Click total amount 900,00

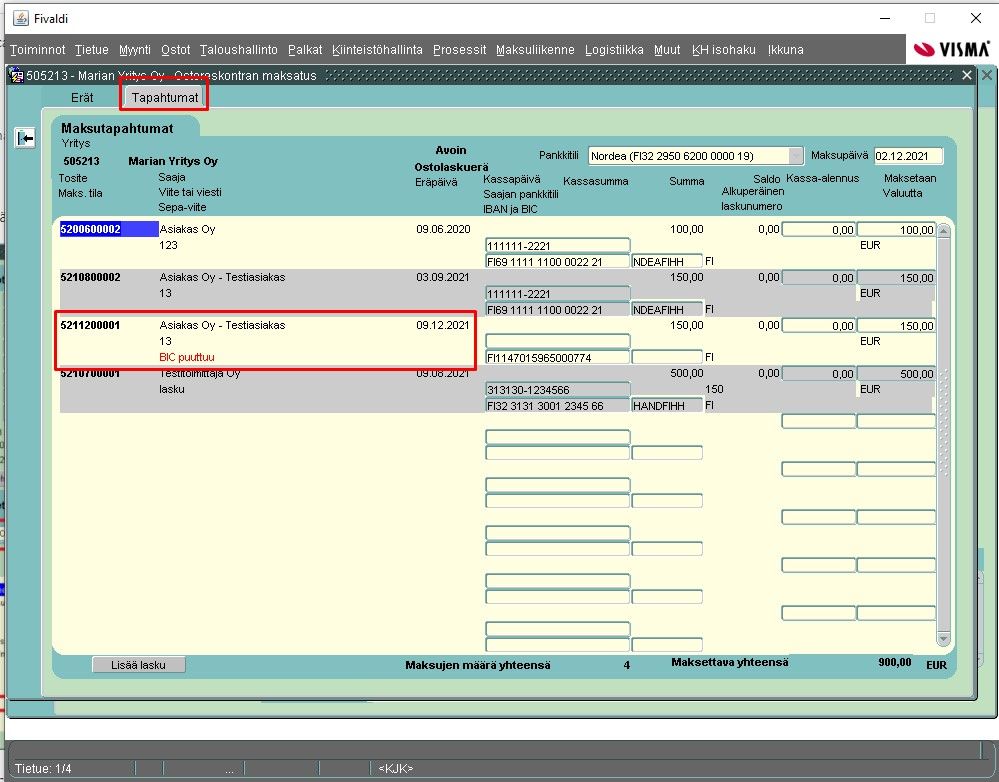(x=895, y=662)
